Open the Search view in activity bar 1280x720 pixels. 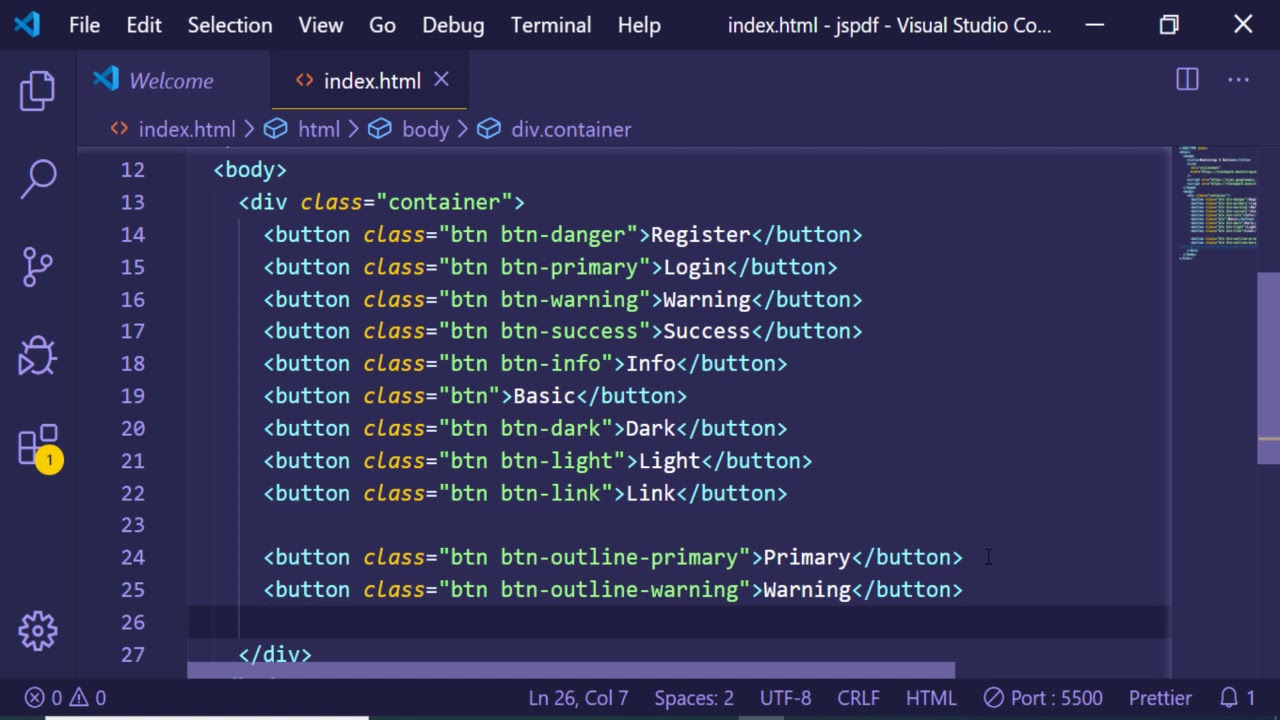click(38, 179)
